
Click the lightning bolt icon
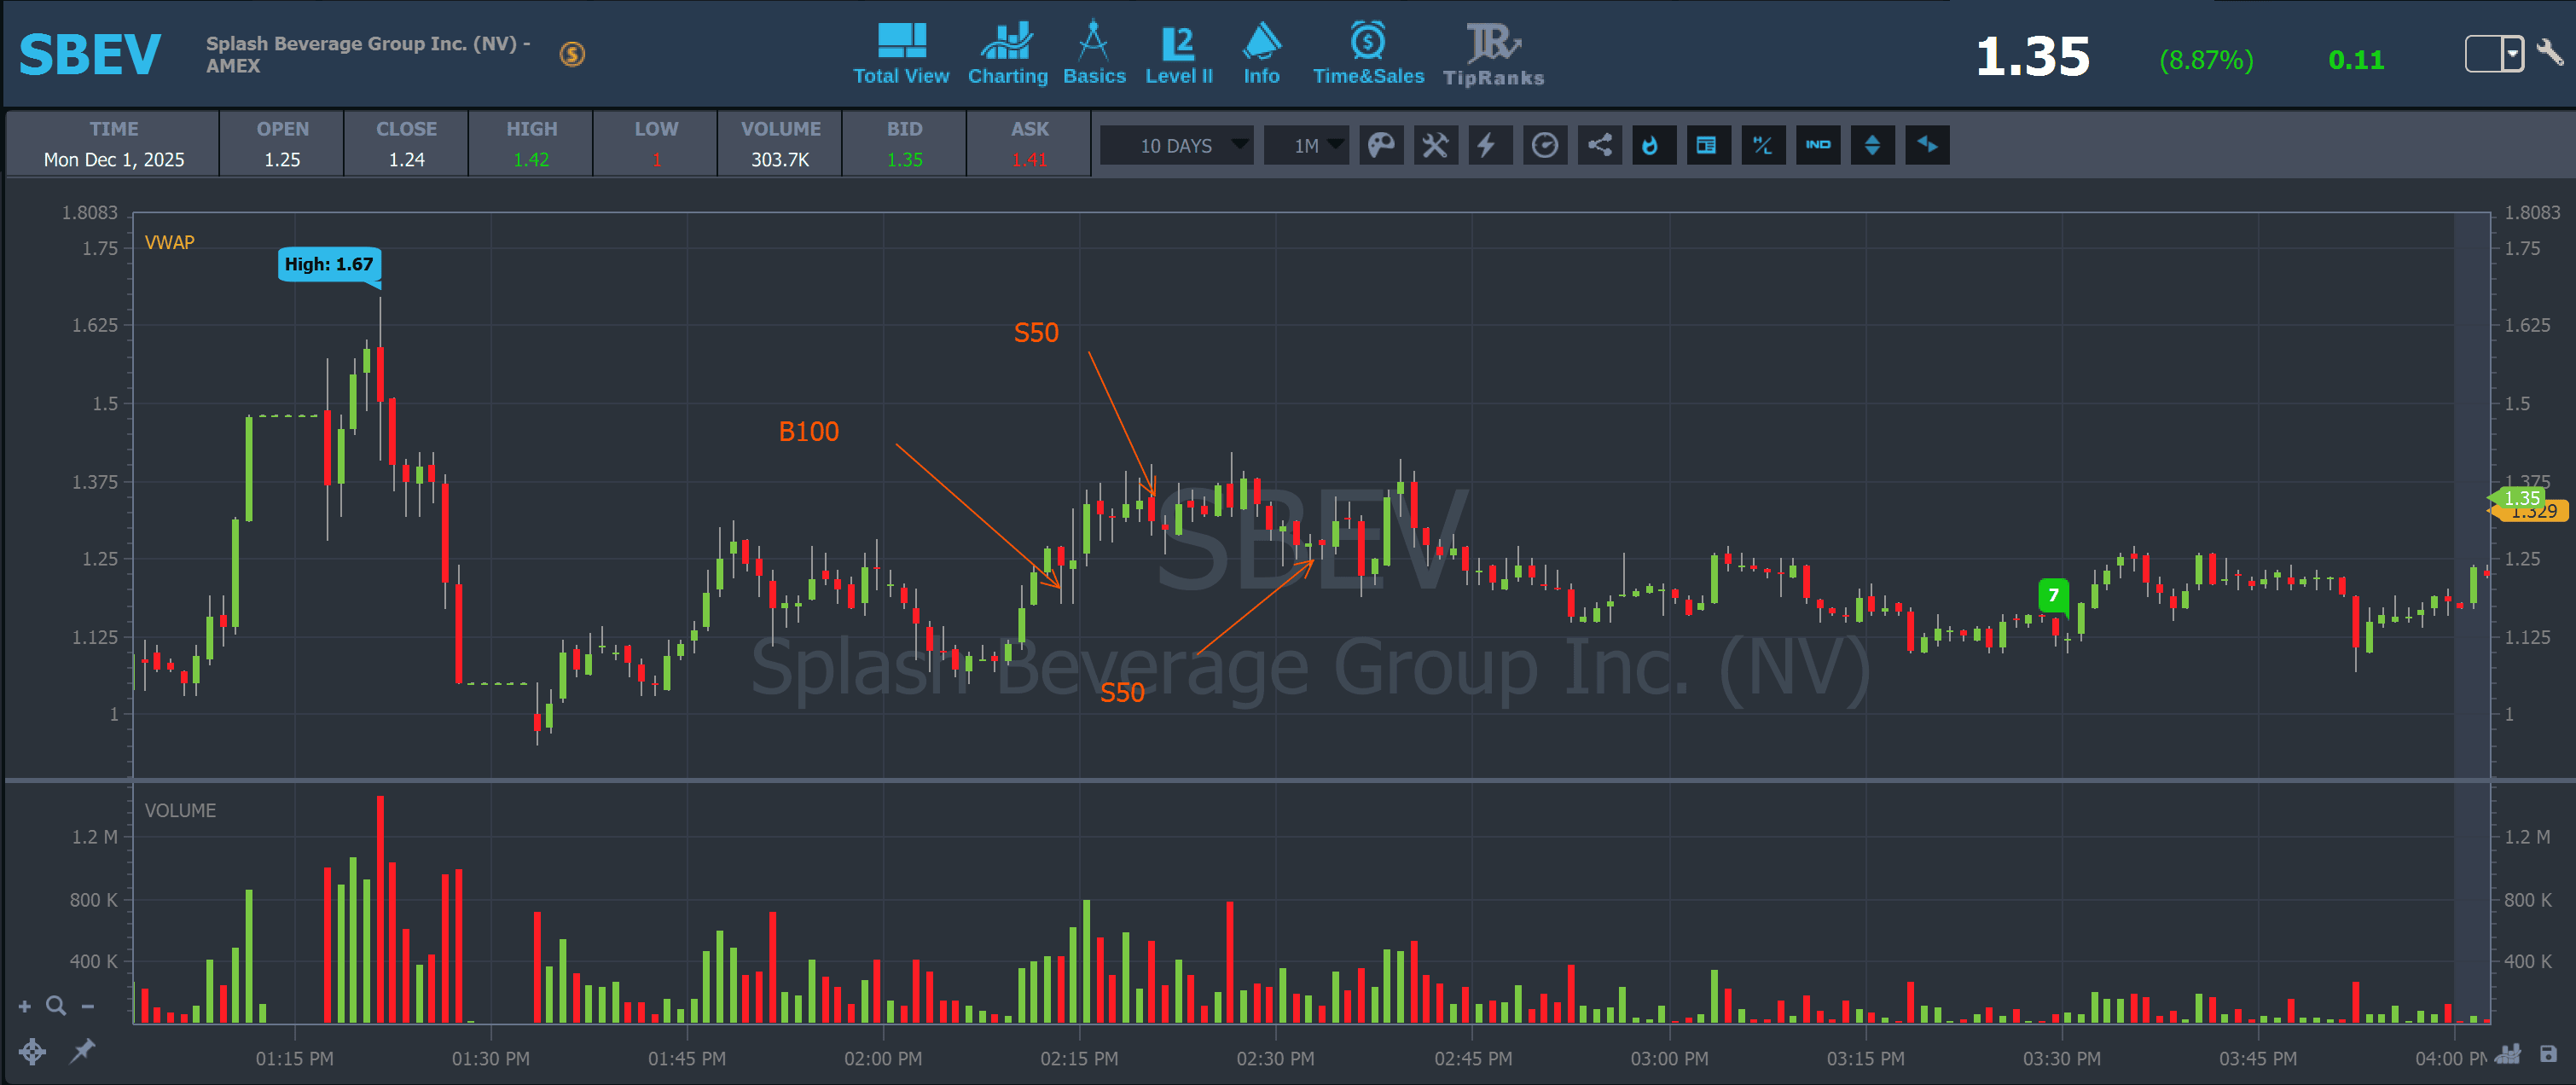[x=1489, y=146]
